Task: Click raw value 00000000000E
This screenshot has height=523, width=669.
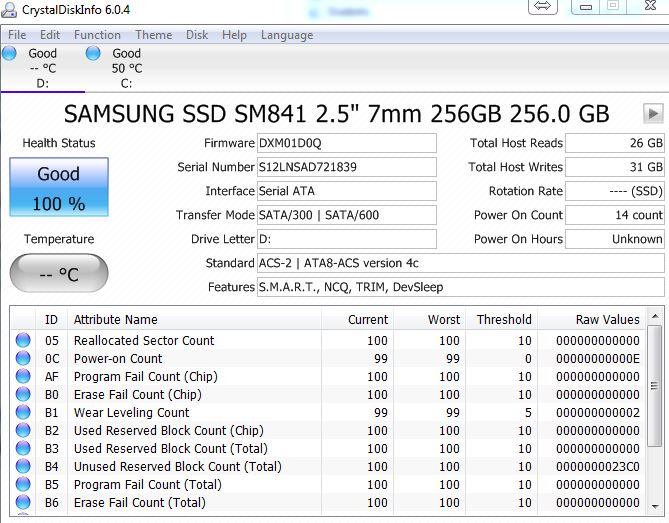Action: tap(598, 358)
